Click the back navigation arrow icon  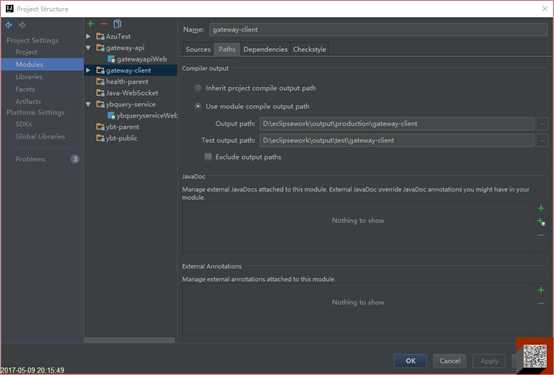[8, 25]
